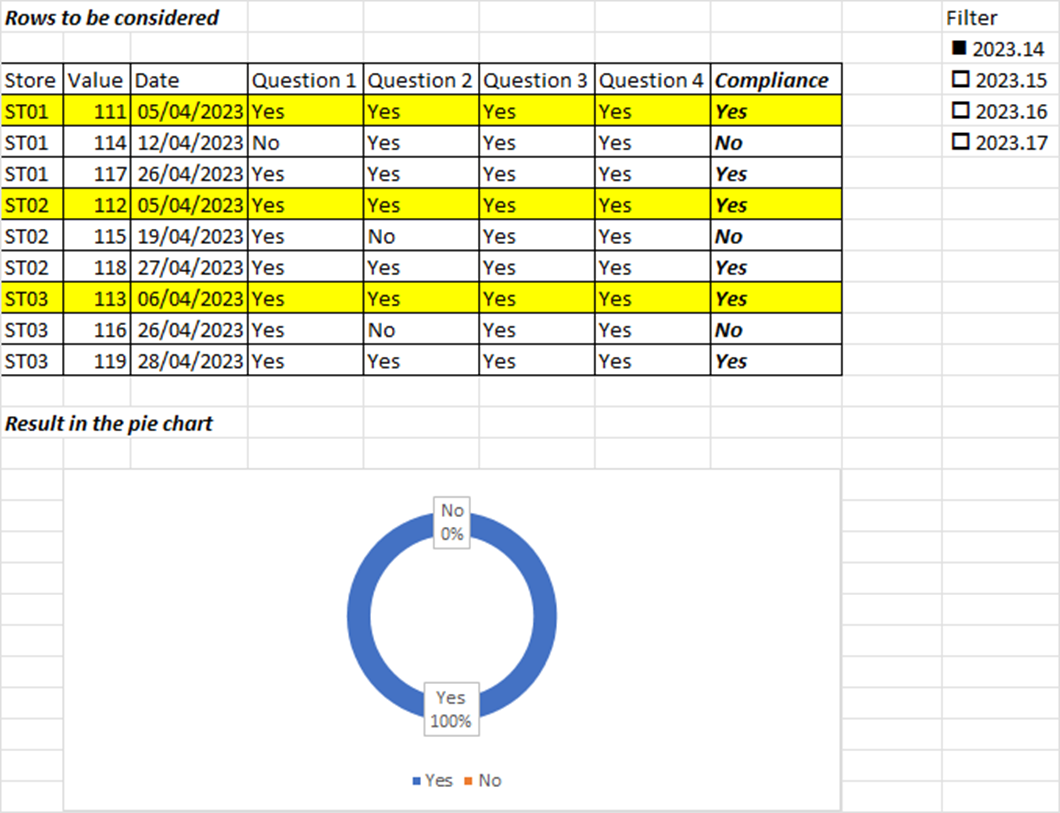This screenshot has height=813, width=1060.
Task: Select the cell with value 119
Action: [x=97, y=360]
